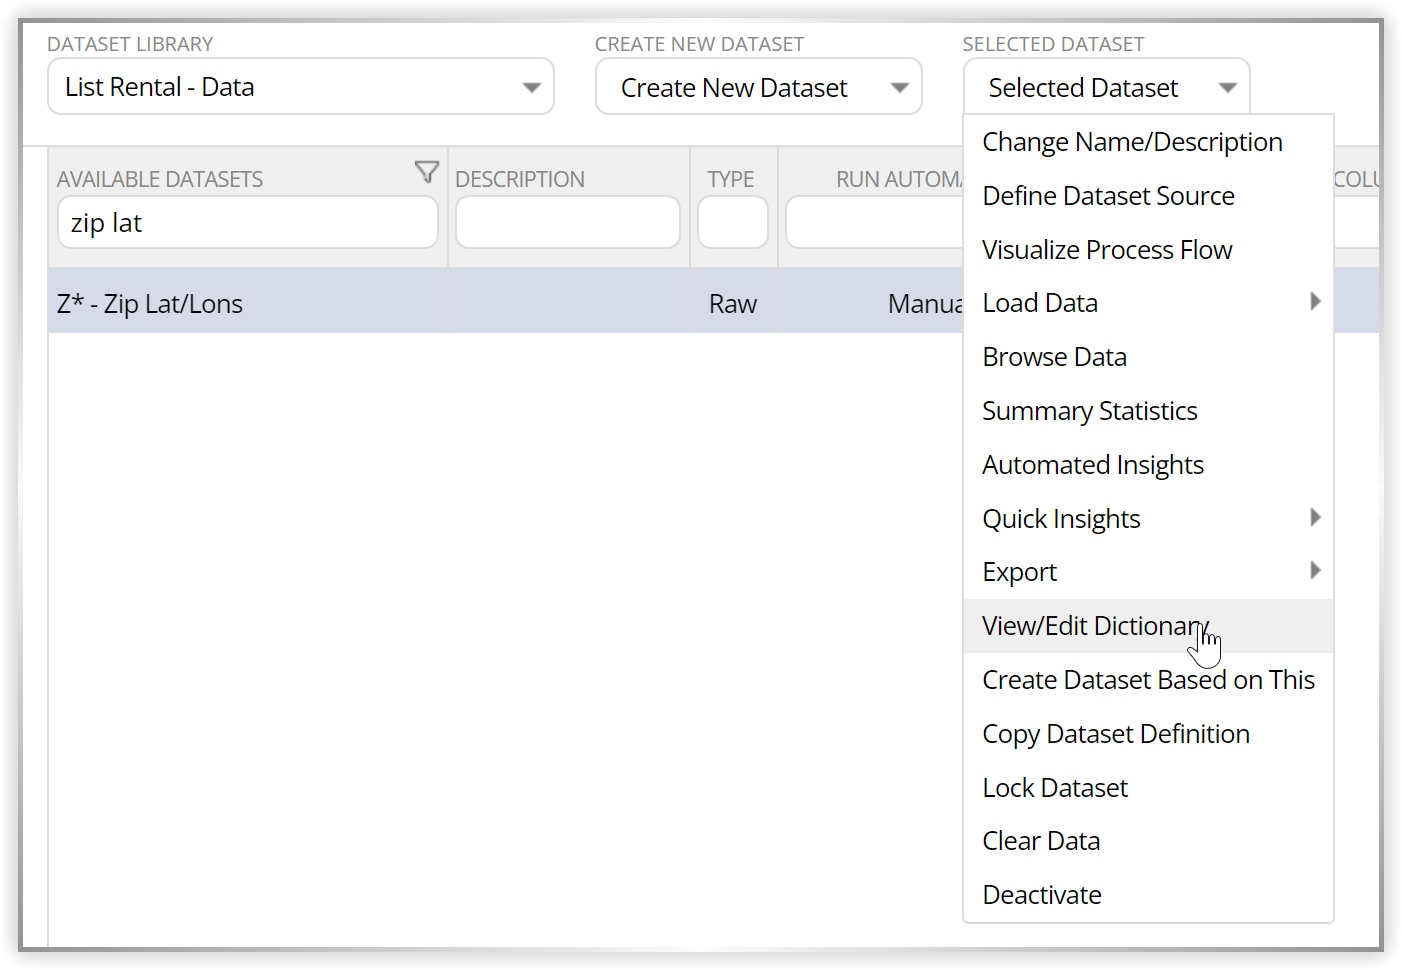Viewport: 1402px width, 970px height.
Task: Click the 'Raw' type cell
Action: [733, 304]
